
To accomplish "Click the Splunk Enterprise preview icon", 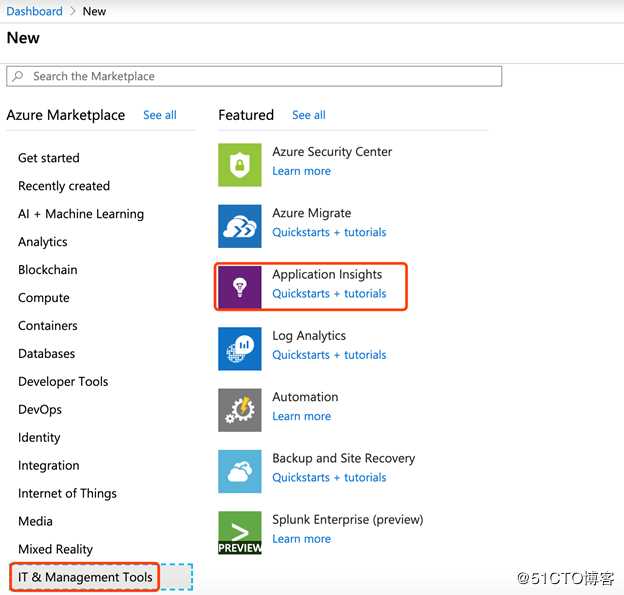I will [240, 533].
